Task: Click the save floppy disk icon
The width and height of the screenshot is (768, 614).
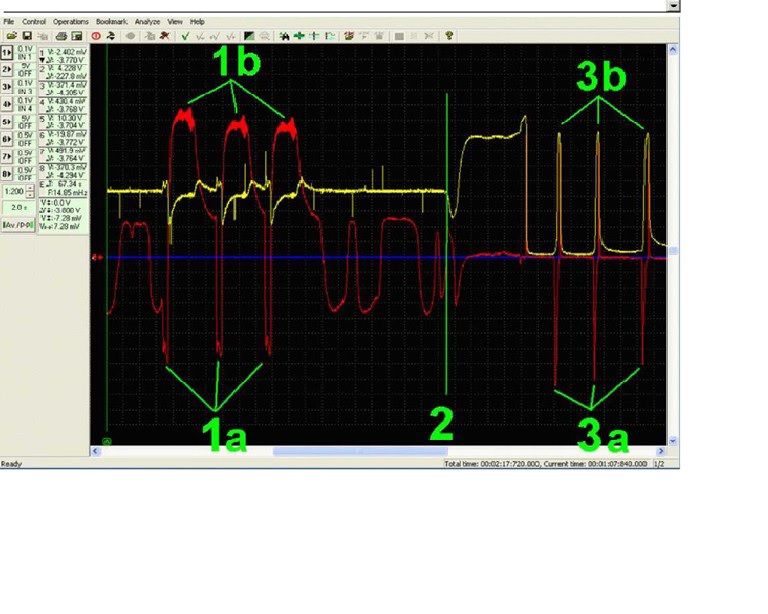Action: pyautogui.click(x=27, y=36)
